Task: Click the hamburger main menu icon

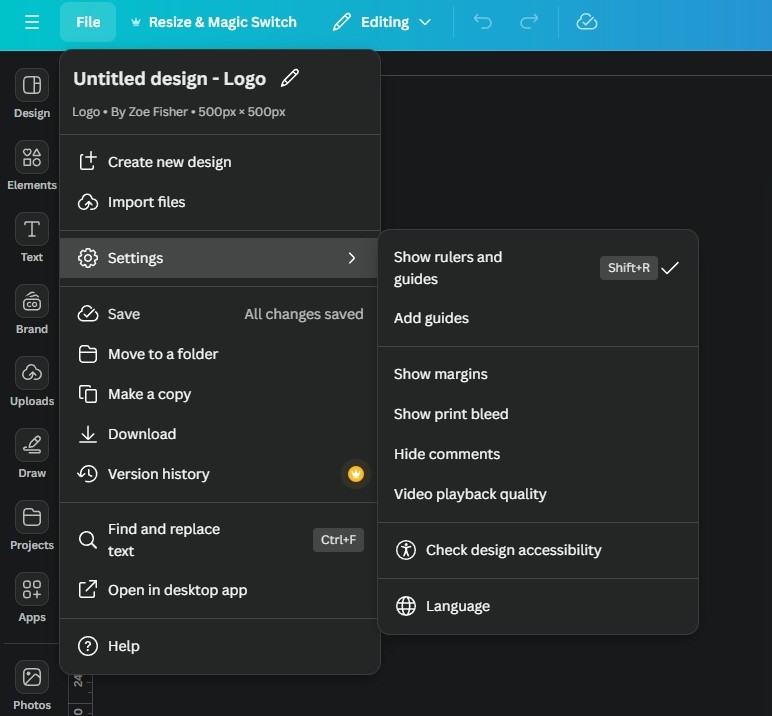Action: pos(32,22)
